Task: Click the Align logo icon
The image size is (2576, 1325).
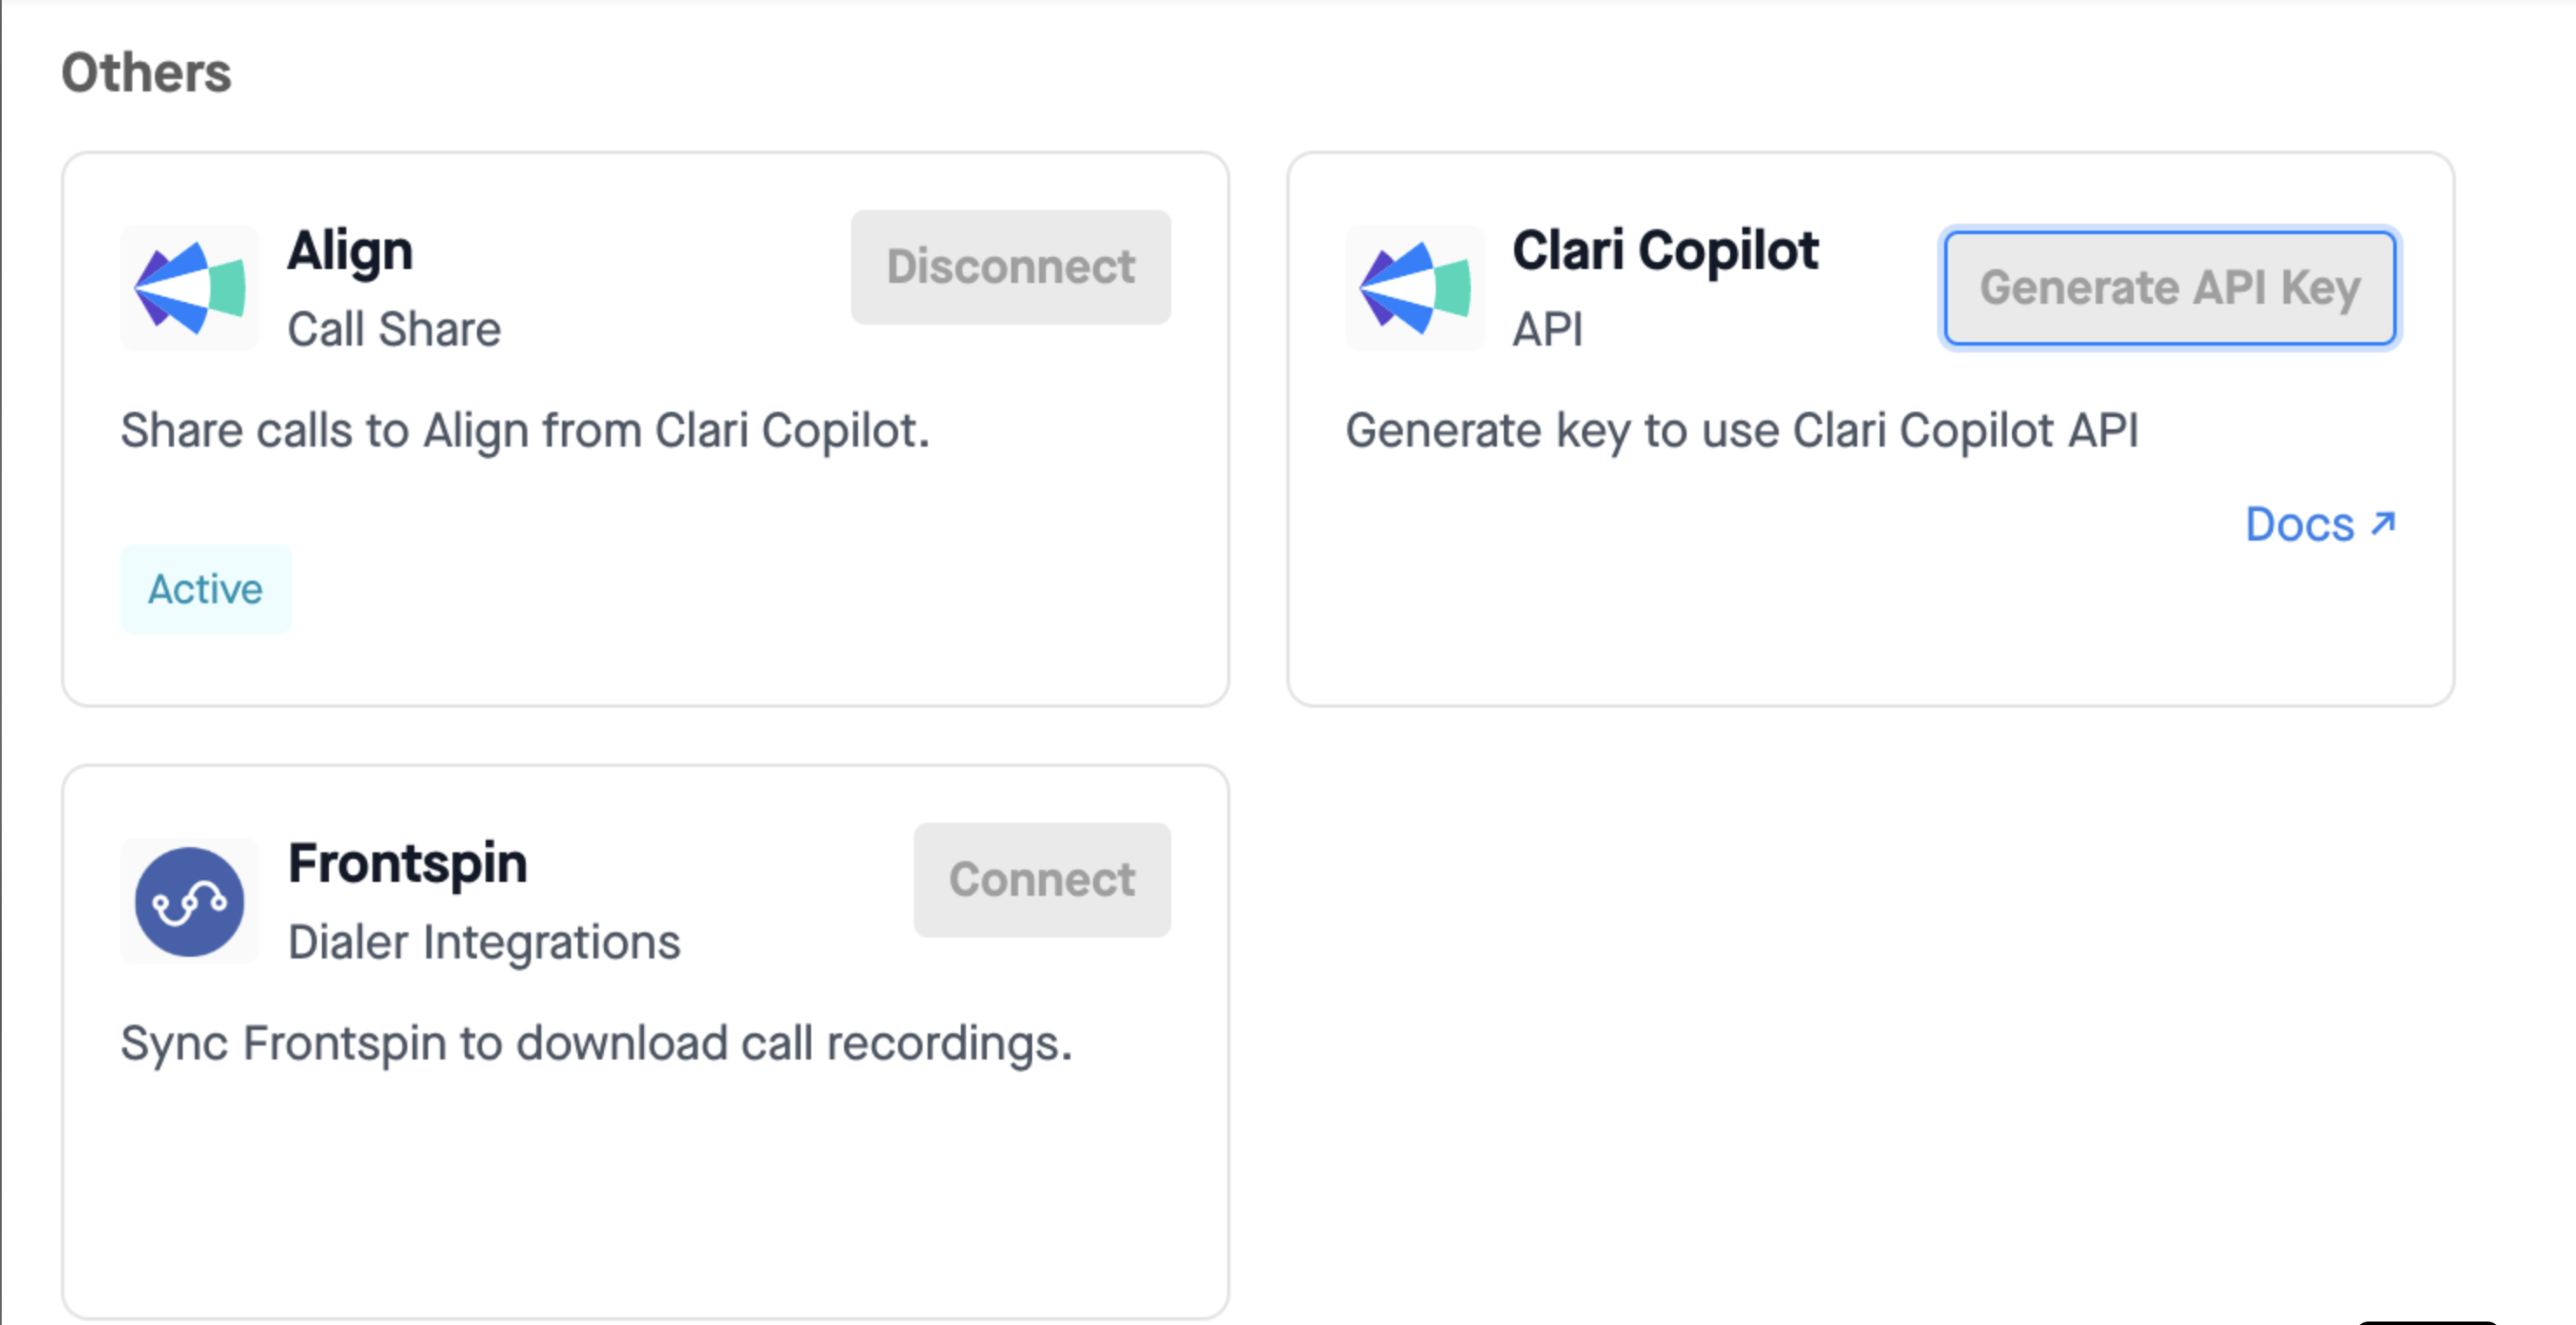Action: (x=190, y=288)
